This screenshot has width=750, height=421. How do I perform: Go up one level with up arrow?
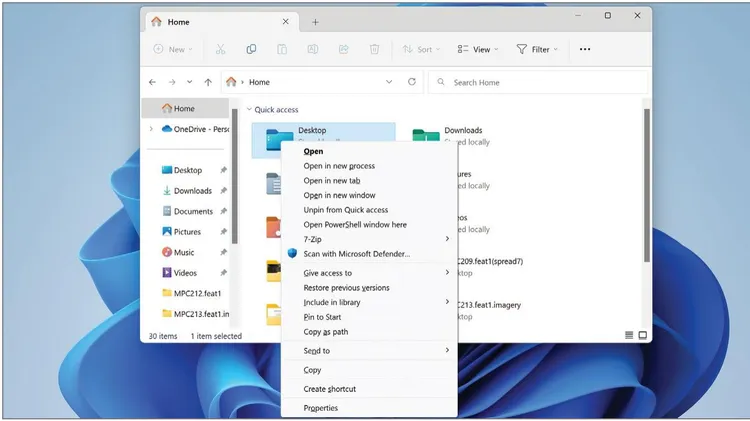pyautogui.click(x=208, y=82)
